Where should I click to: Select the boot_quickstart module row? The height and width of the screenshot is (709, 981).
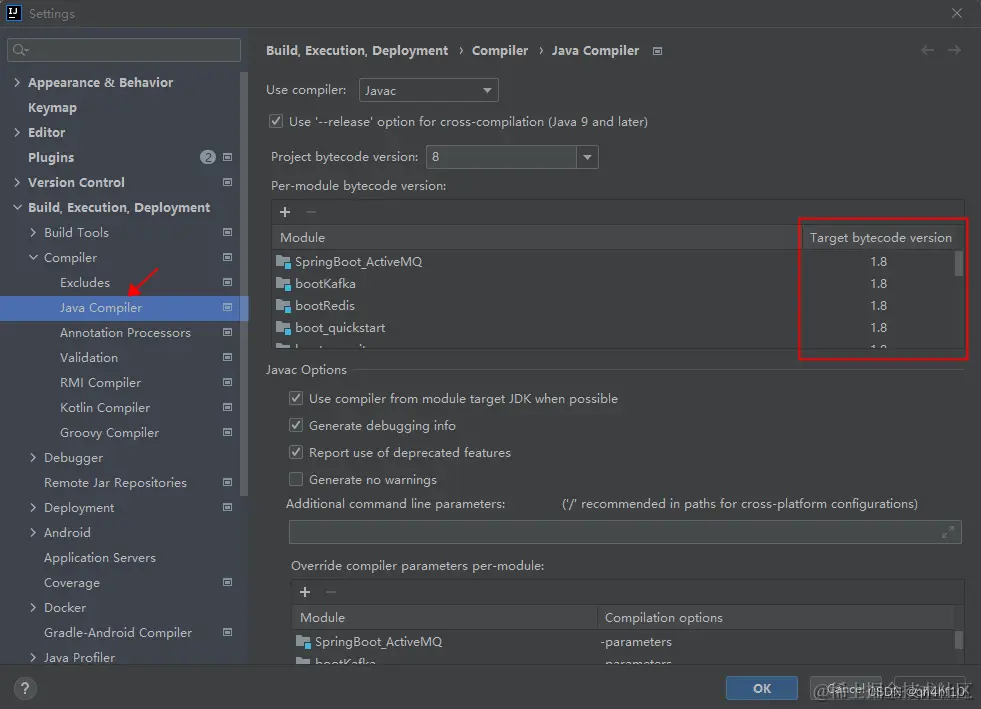[613, 328]
